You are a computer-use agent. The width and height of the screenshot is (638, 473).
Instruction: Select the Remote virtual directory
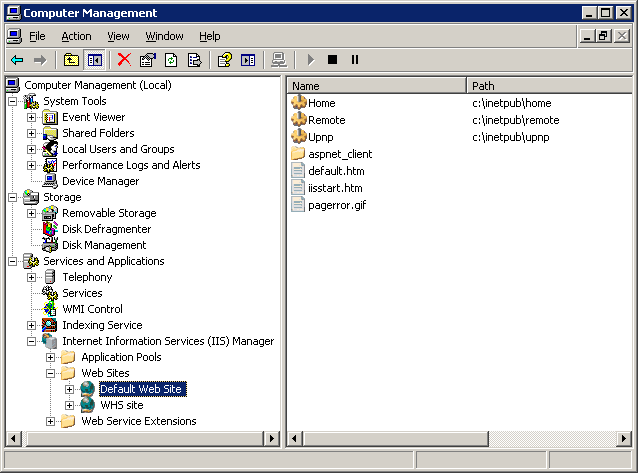(x=326, y=120)
